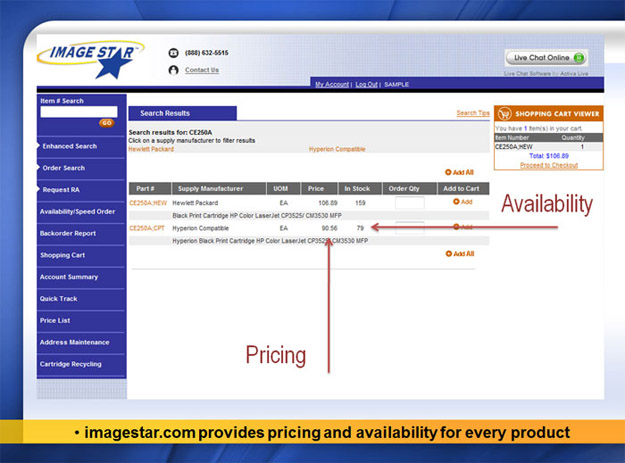Open Enhanced Search in the sidebar
Viewport: 625px width, 463px height.
70,146
